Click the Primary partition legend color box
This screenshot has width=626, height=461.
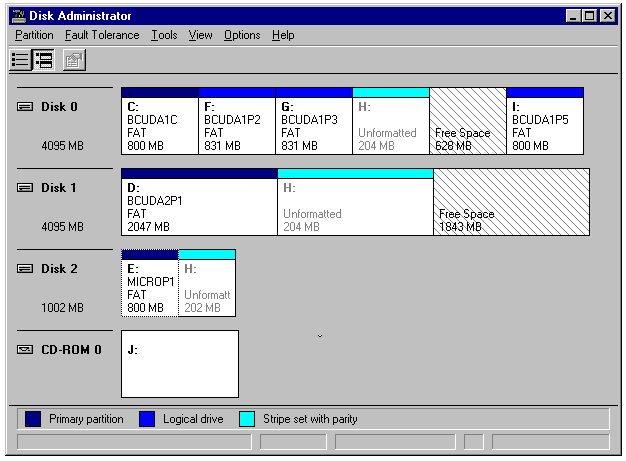coord(32,419)
